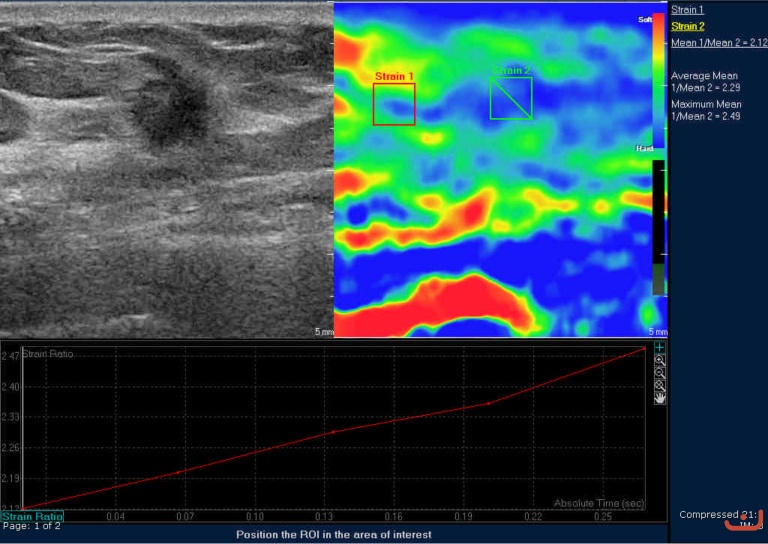Click the Page 1 of 2 indicator

[31, 526]
